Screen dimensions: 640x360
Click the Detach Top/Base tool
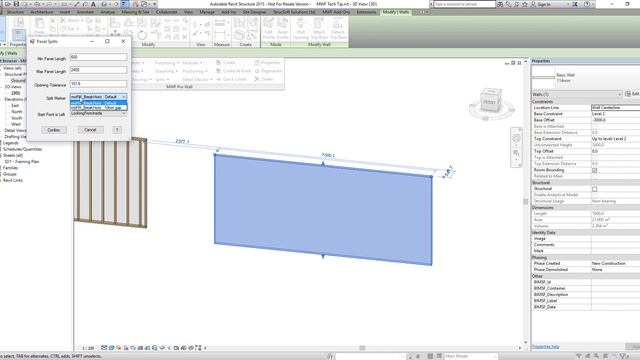338,29
